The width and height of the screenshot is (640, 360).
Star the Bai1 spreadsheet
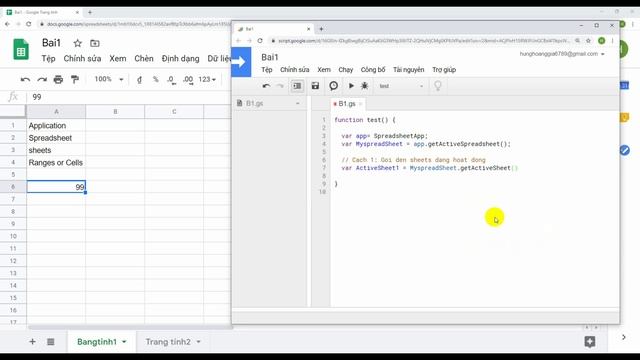point(78,43)
